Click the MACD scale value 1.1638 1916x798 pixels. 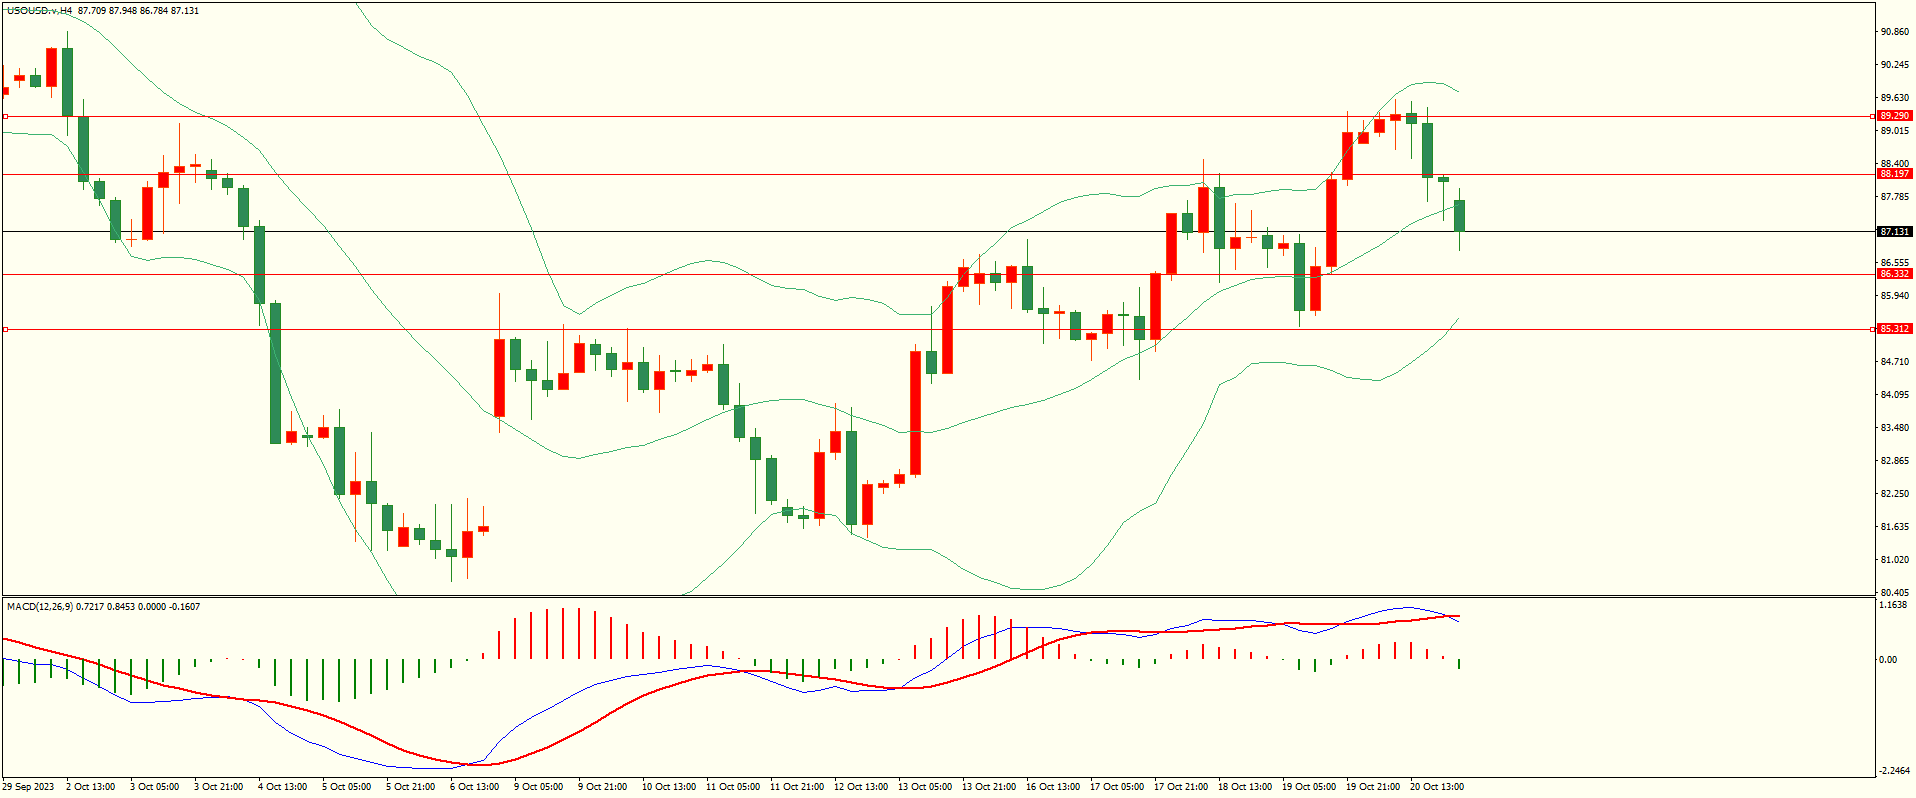[x=1893, y=605]
